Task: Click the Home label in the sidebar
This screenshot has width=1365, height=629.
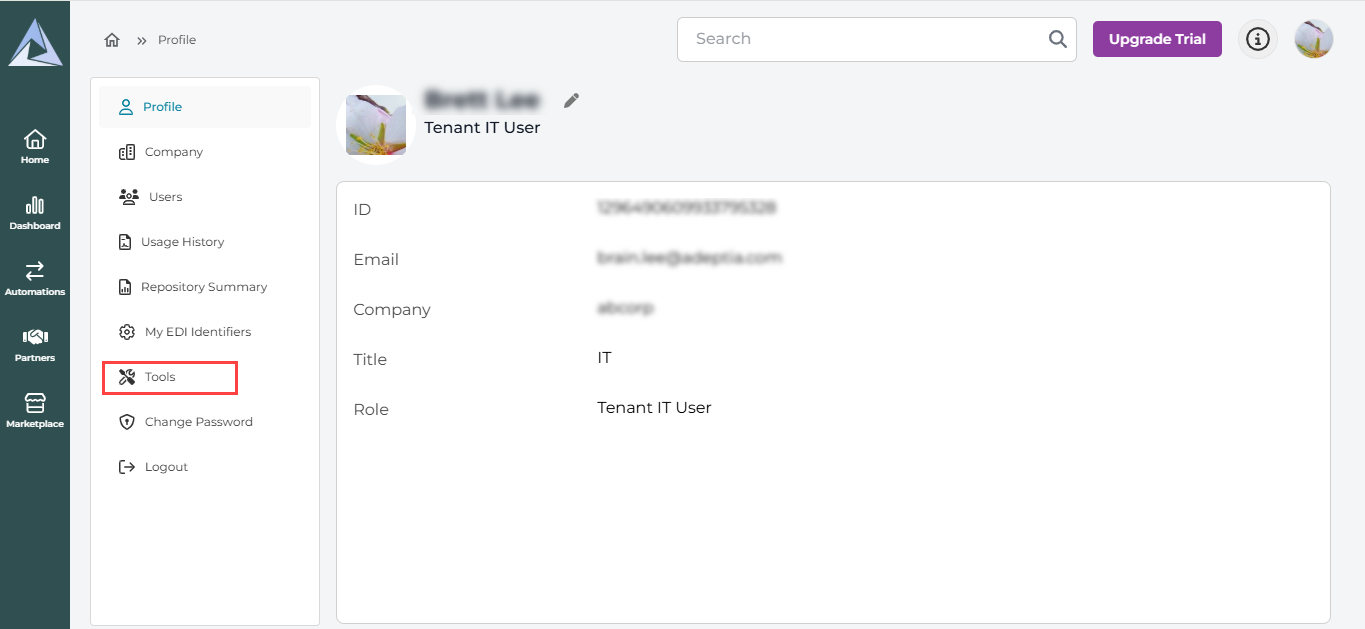Action: pyautogui.click(x=35, y=160)
